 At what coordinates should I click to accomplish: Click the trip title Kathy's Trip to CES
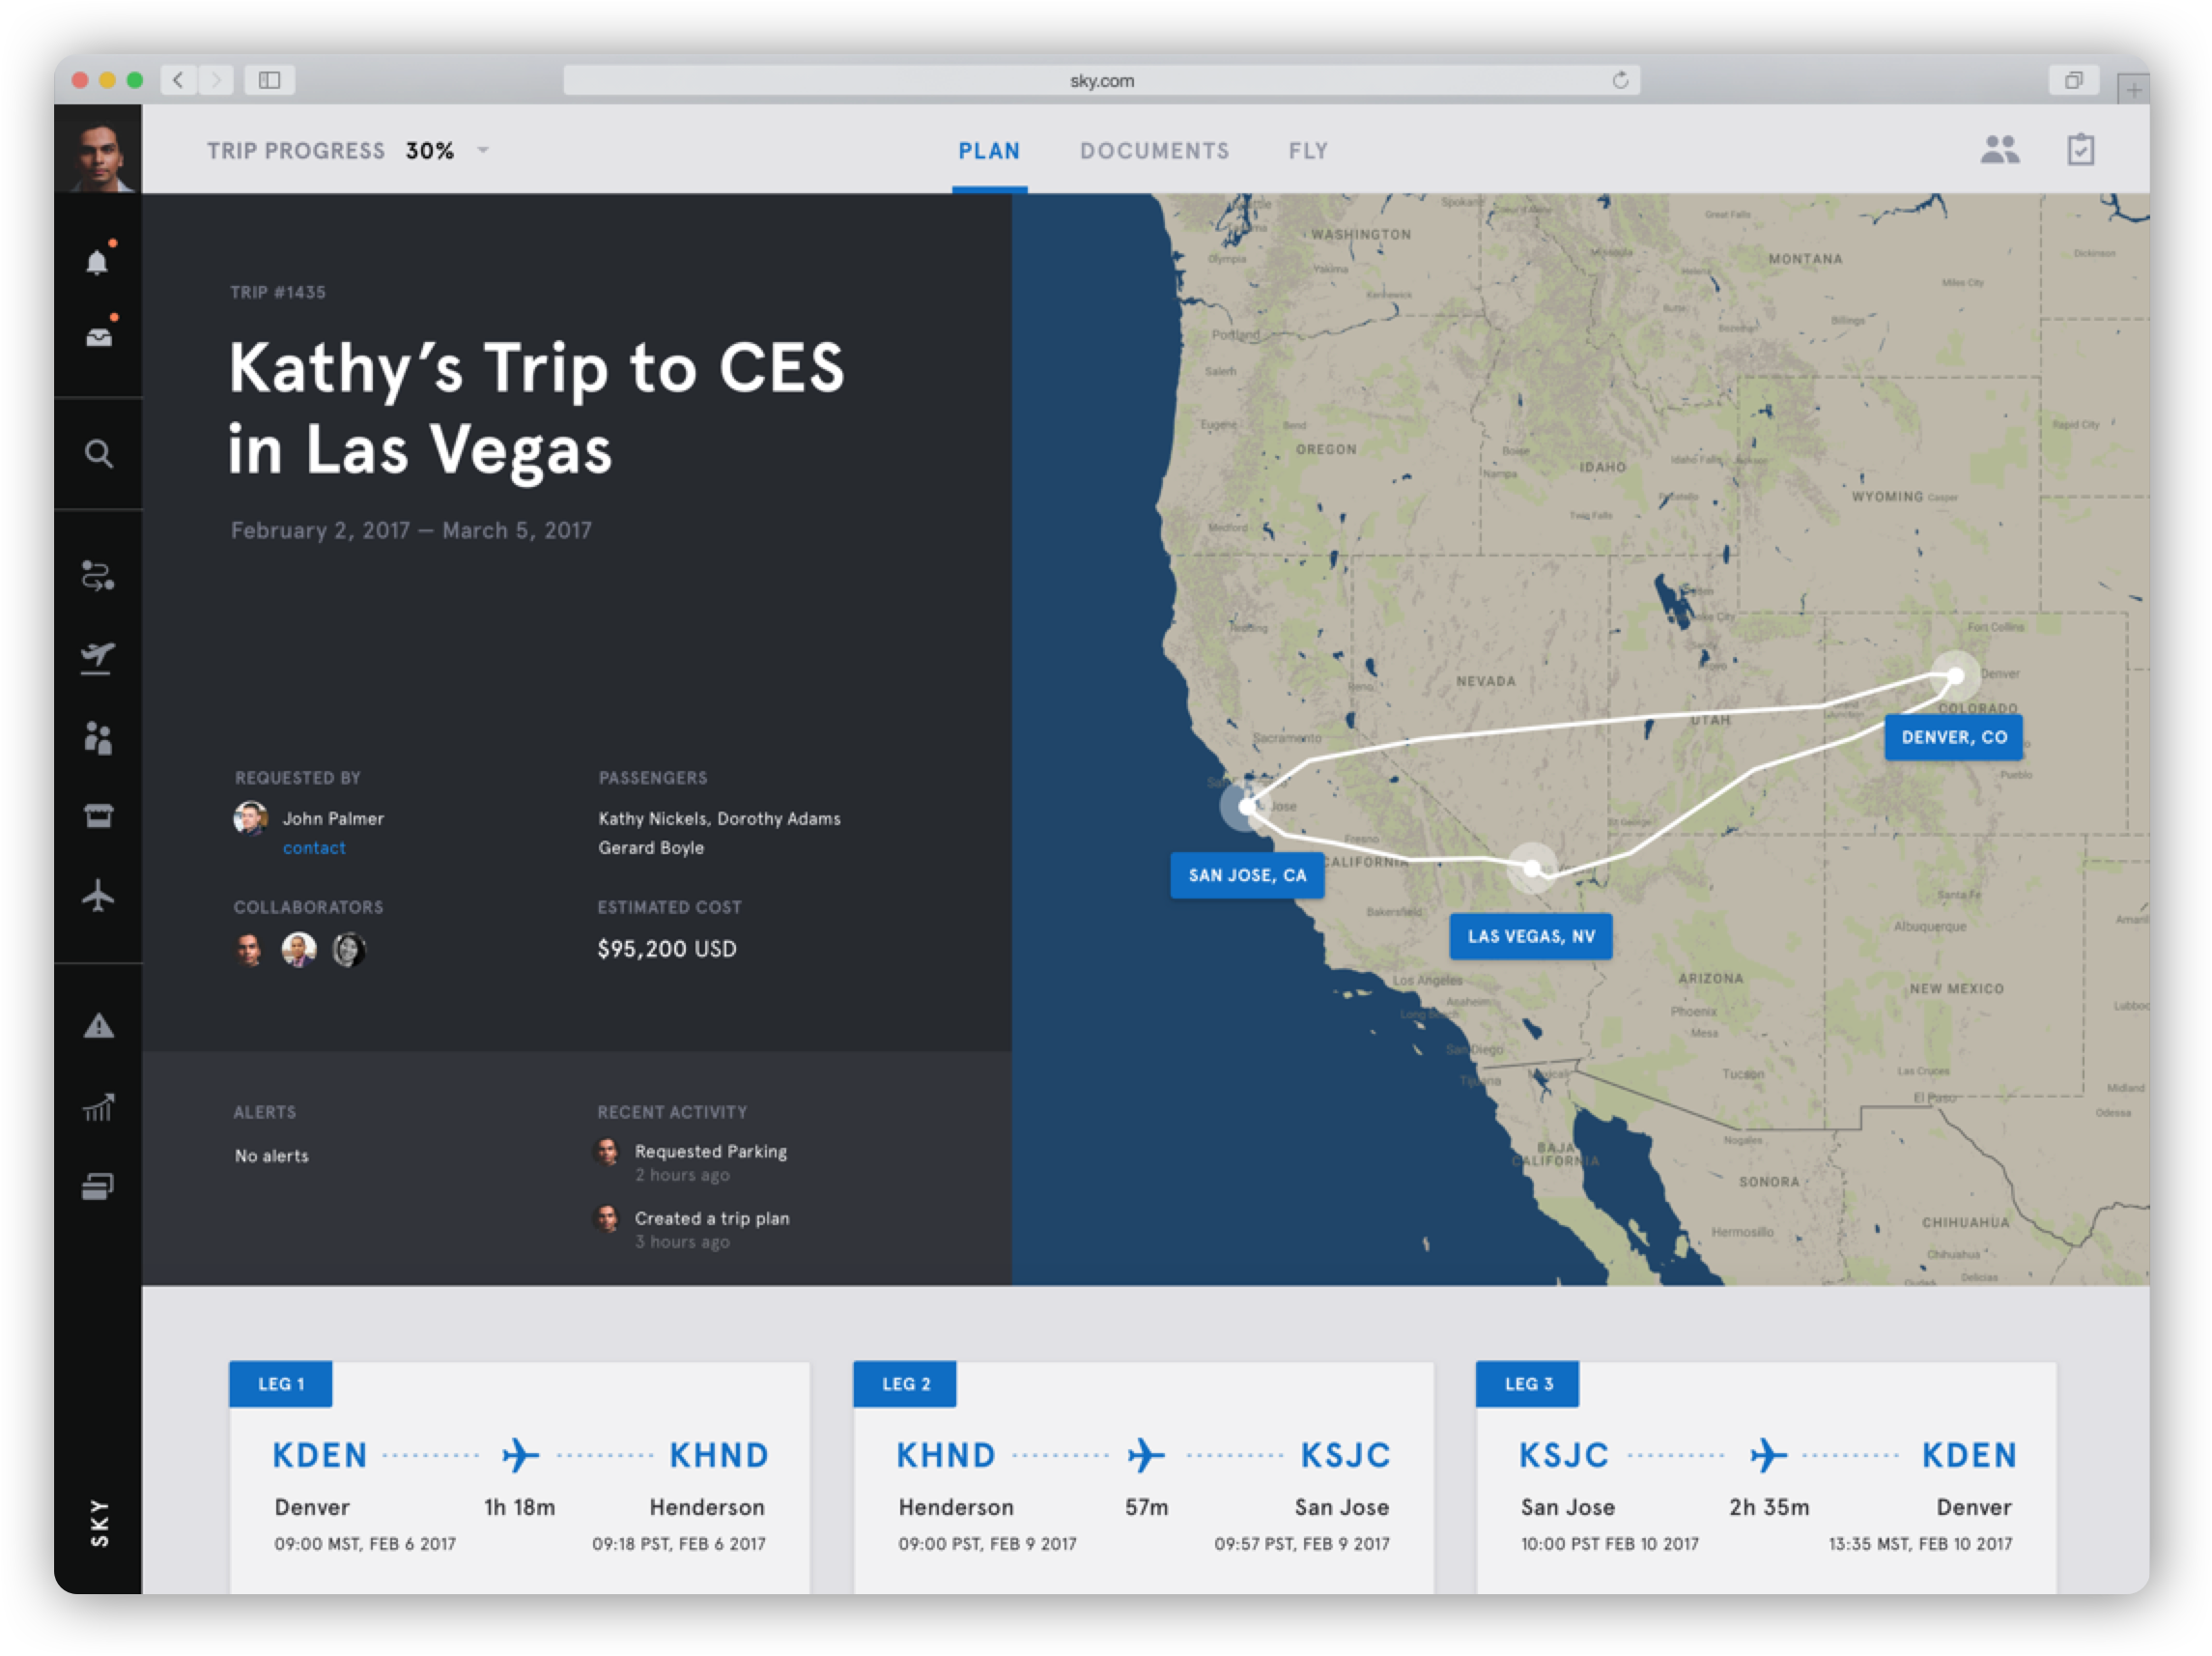click(x=536, y=408)
